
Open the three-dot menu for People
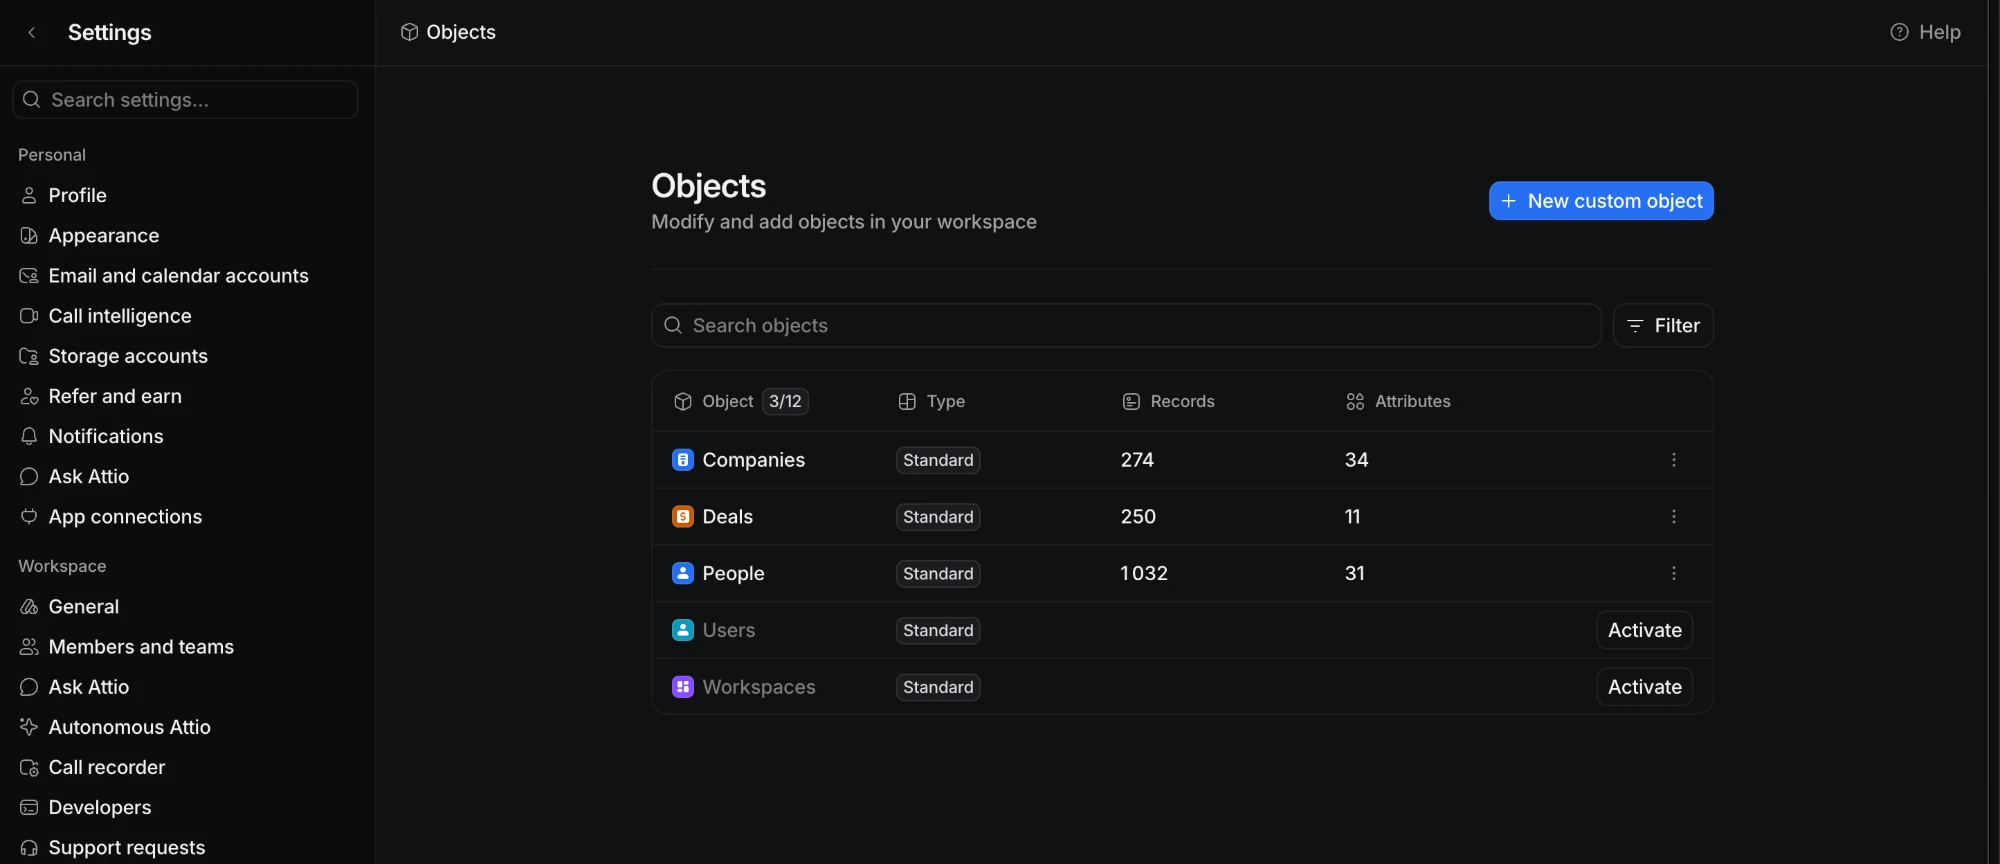click(1674, 573)
